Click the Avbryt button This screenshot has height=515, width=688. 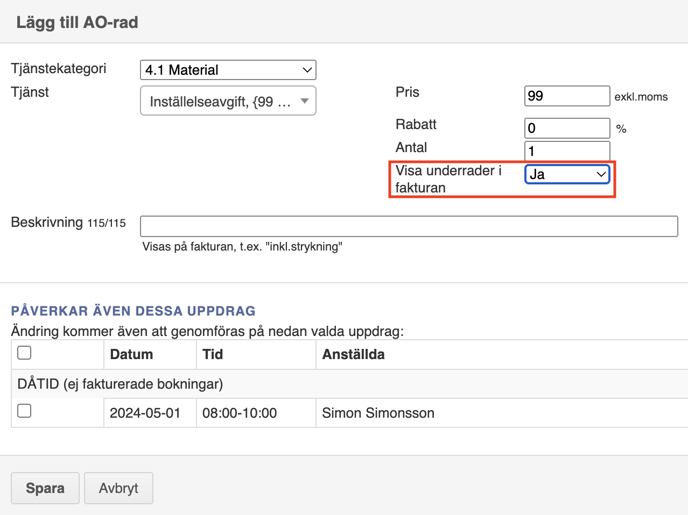point(118,488)
